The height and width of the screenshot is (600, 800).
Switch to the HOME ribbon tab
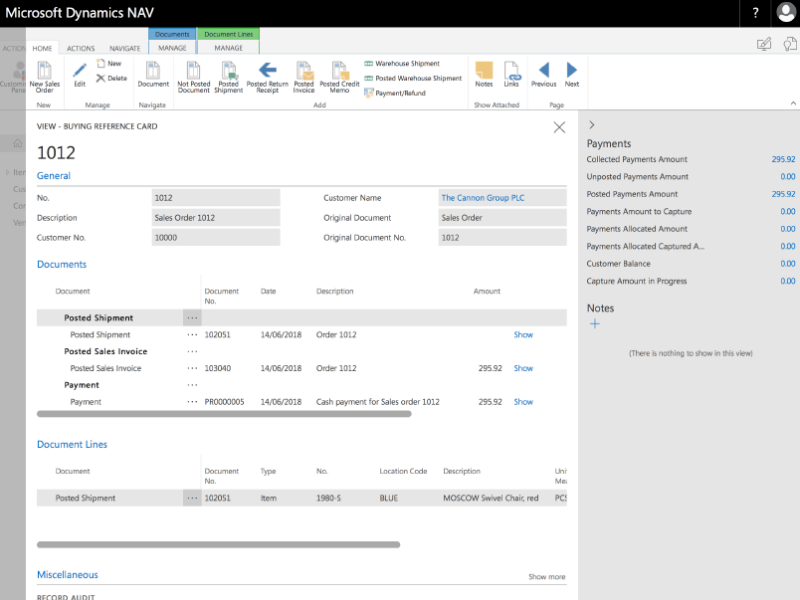(x=42, y=48)
